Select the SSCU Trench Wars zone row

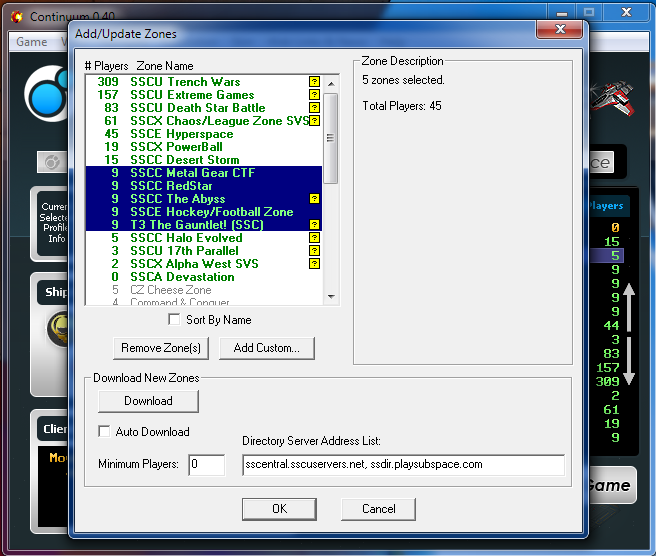[204, 82]
